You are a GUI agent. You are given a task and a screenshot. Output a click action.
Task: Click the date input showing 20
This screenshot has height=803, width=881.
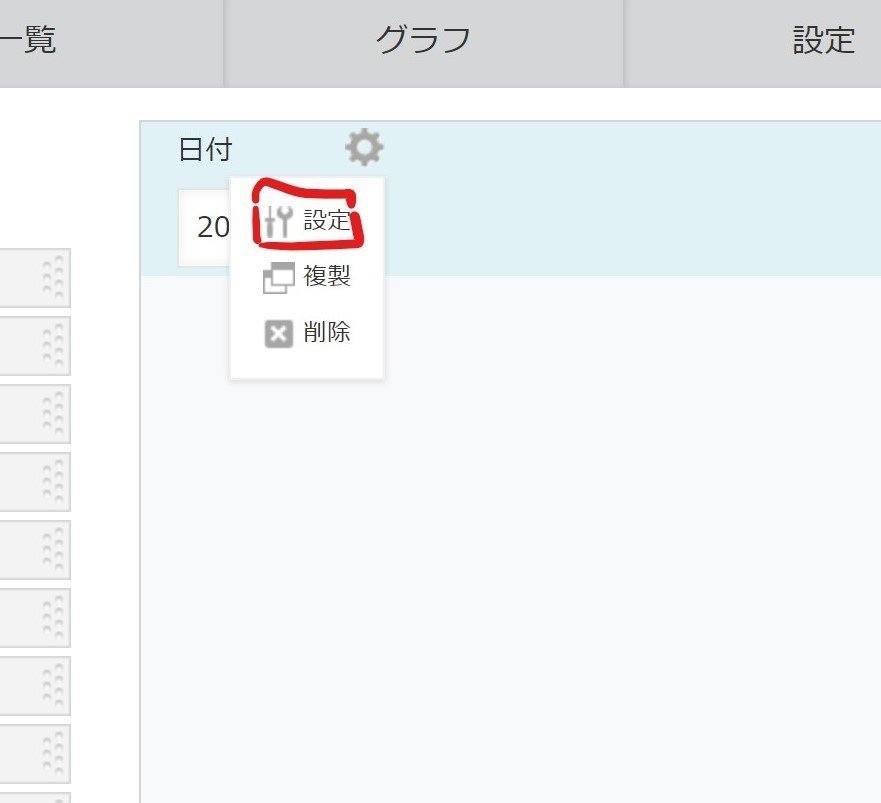[205, 228]
